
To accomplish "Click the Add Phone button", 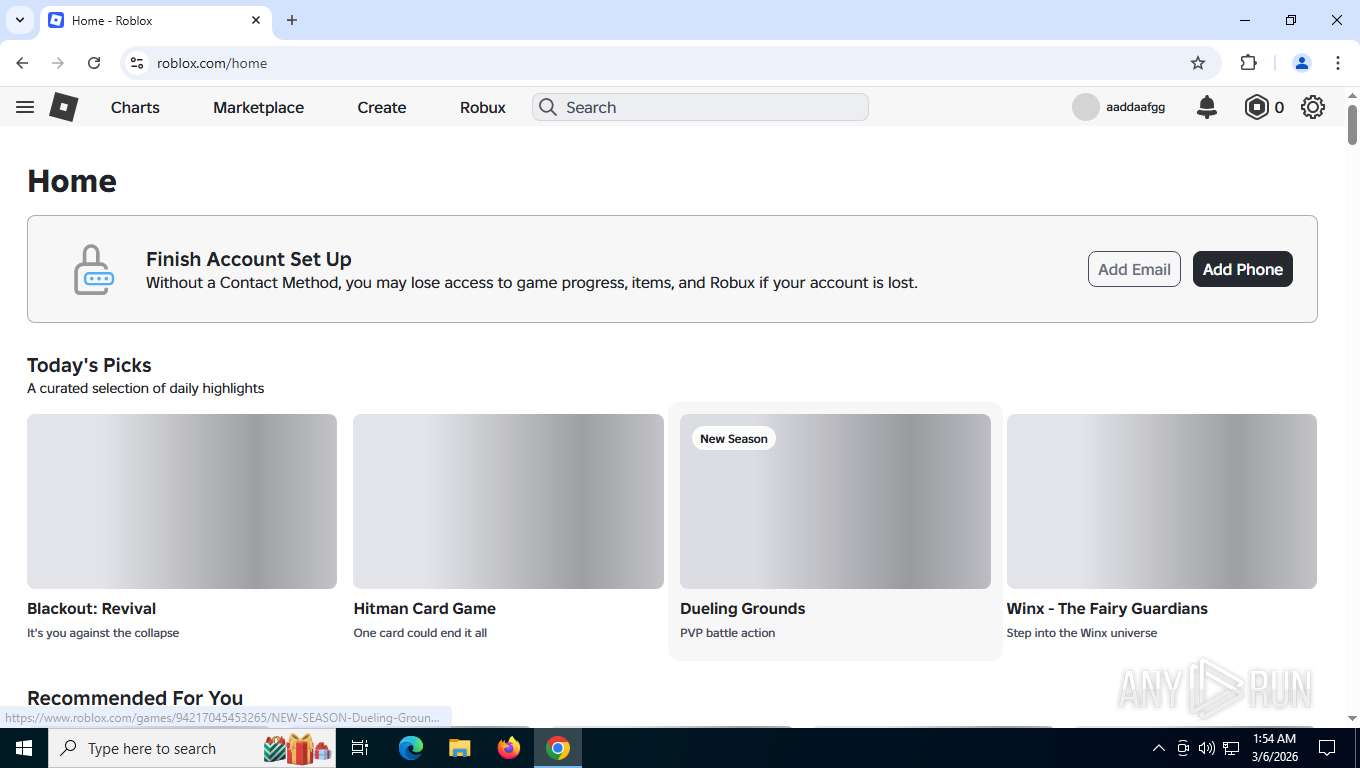I will point(1243,269).
